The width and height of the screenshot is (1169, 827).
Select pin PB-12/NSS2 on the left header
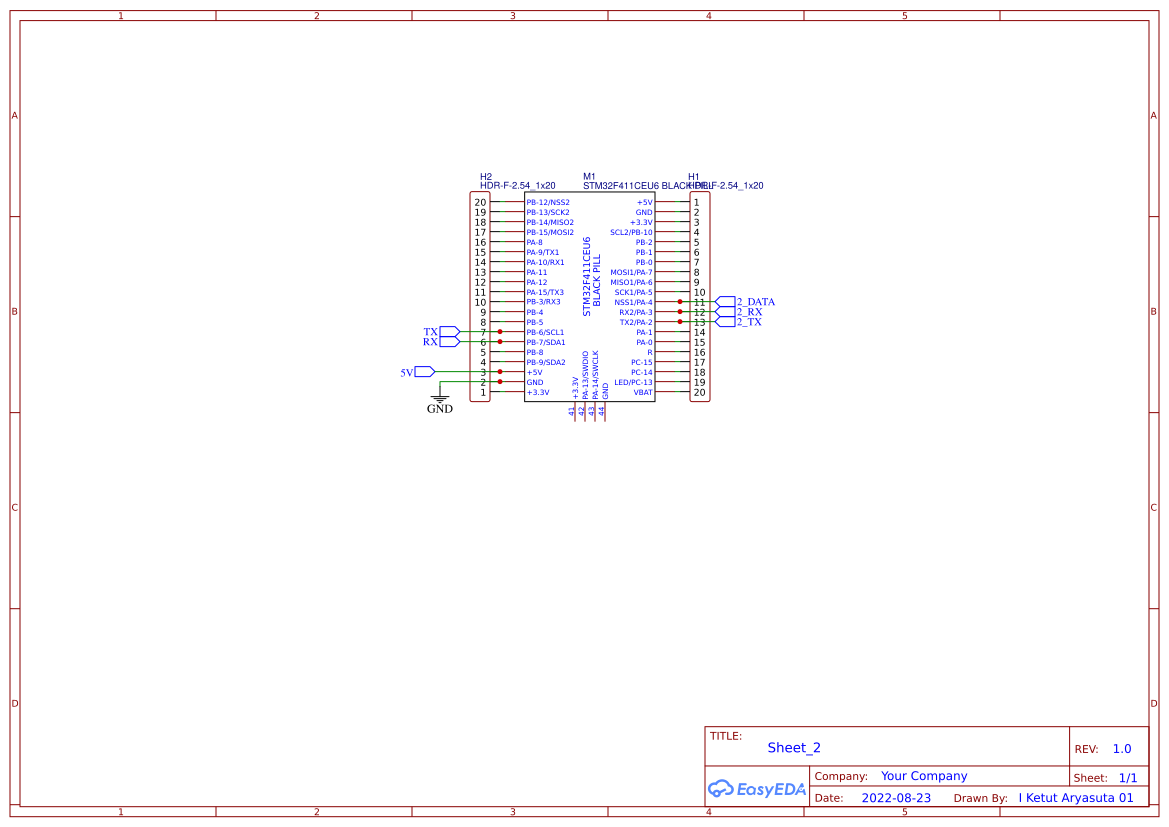547,201
